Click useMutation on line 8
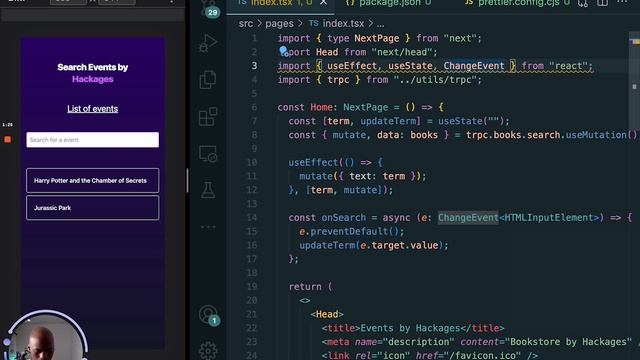Viewport: 640px width, 360px height. [596, 135]
